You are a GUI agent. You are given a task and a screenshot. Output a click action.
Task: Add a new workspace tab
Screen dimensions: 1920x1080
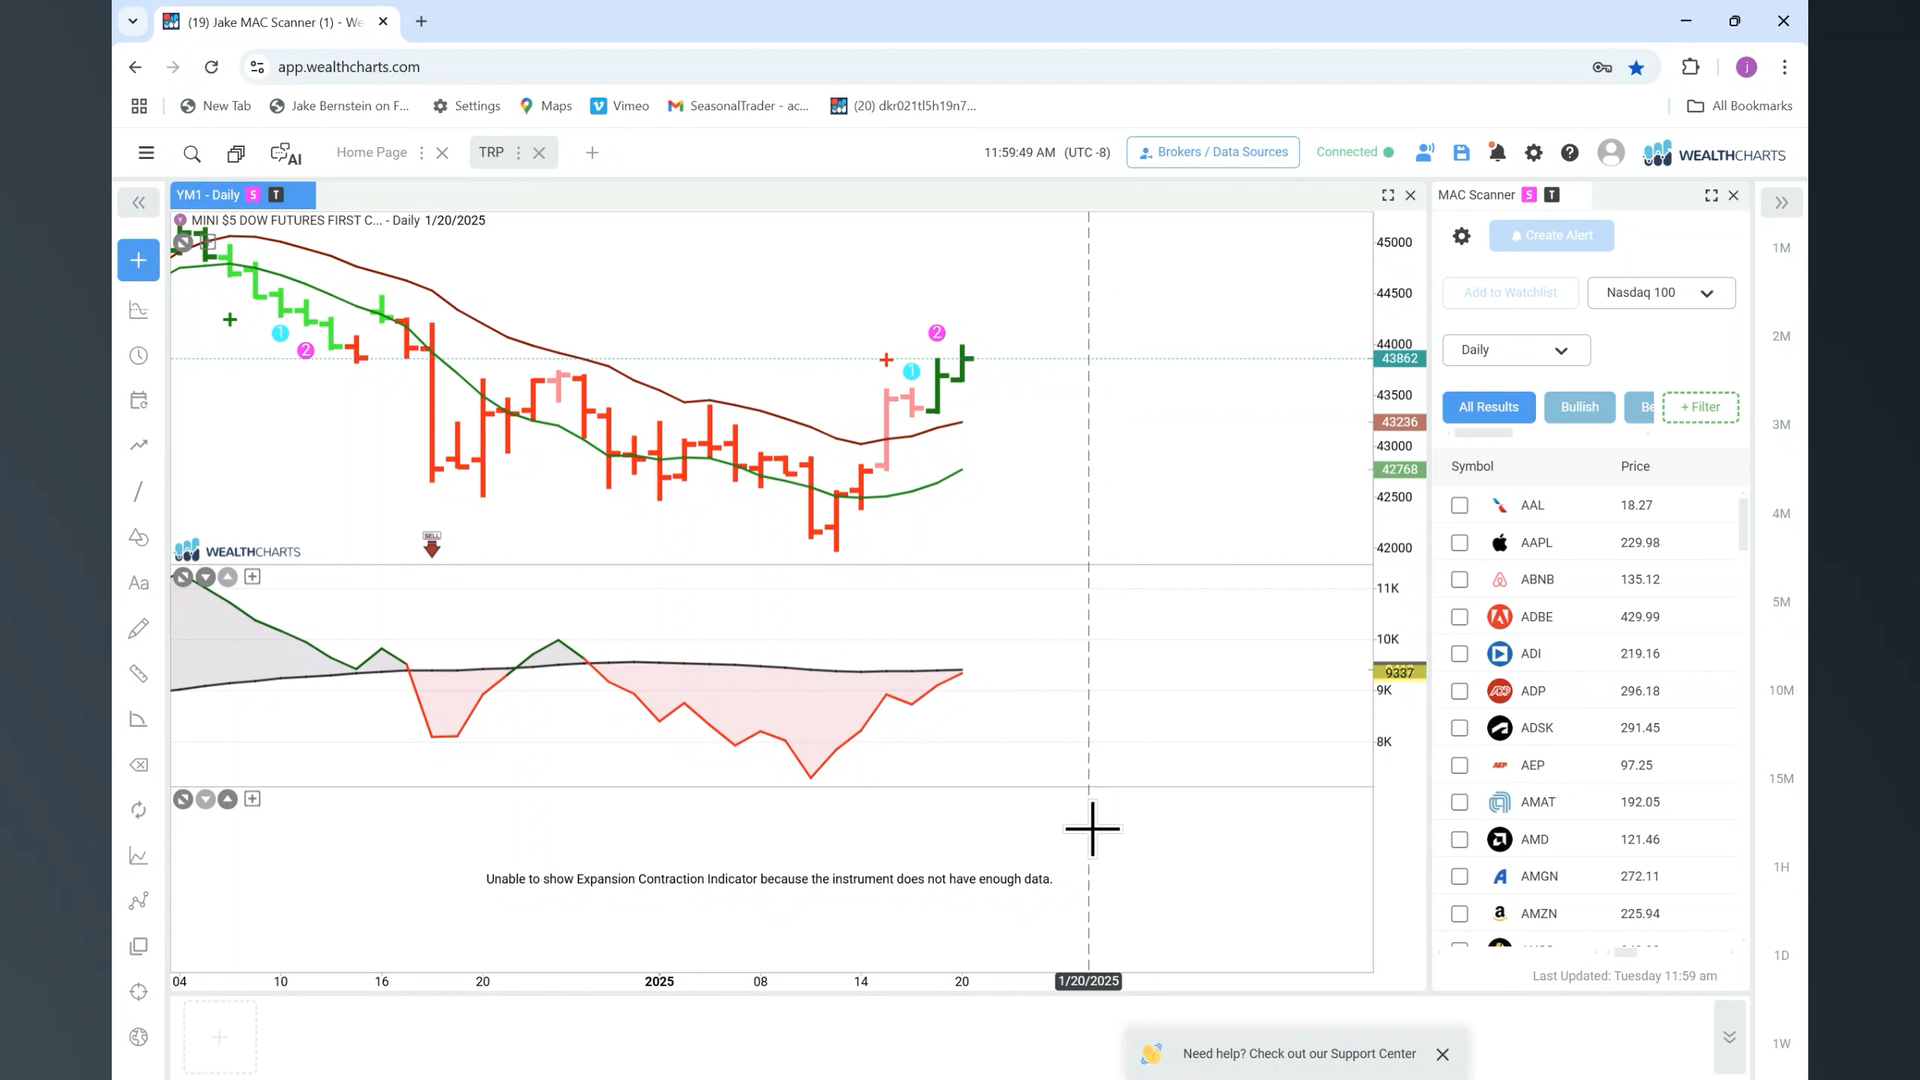[592, 153]
